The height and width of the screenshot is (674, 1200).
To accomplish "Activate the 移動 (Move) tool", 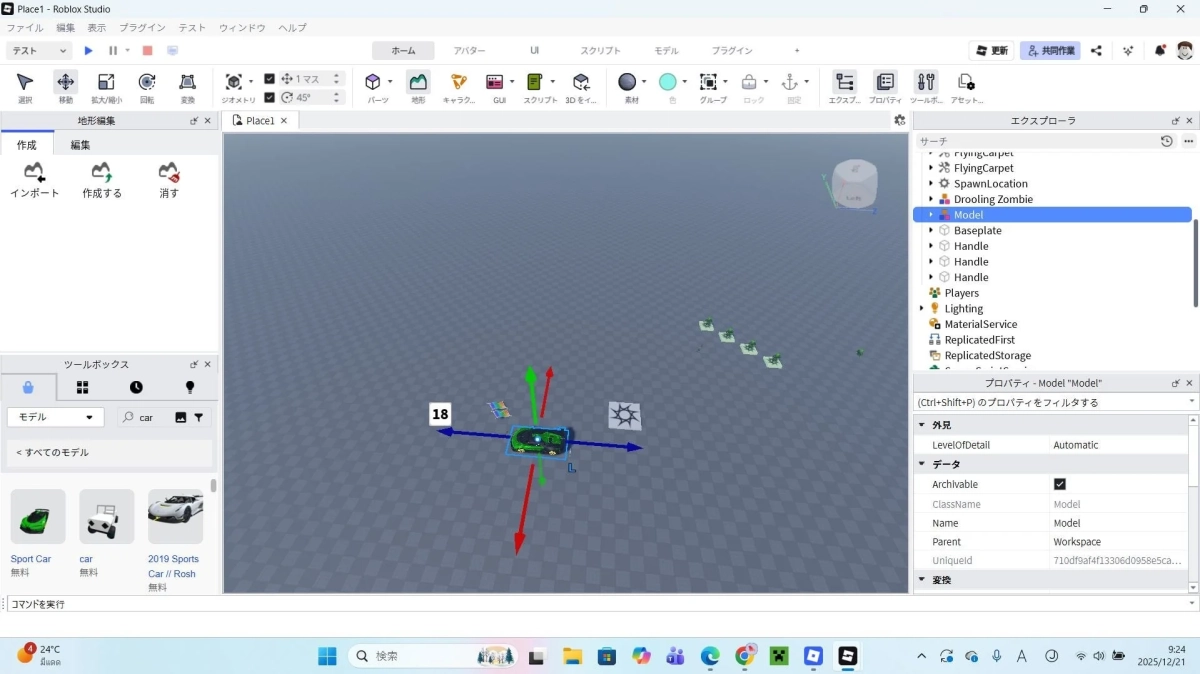I will click(66, 83).
